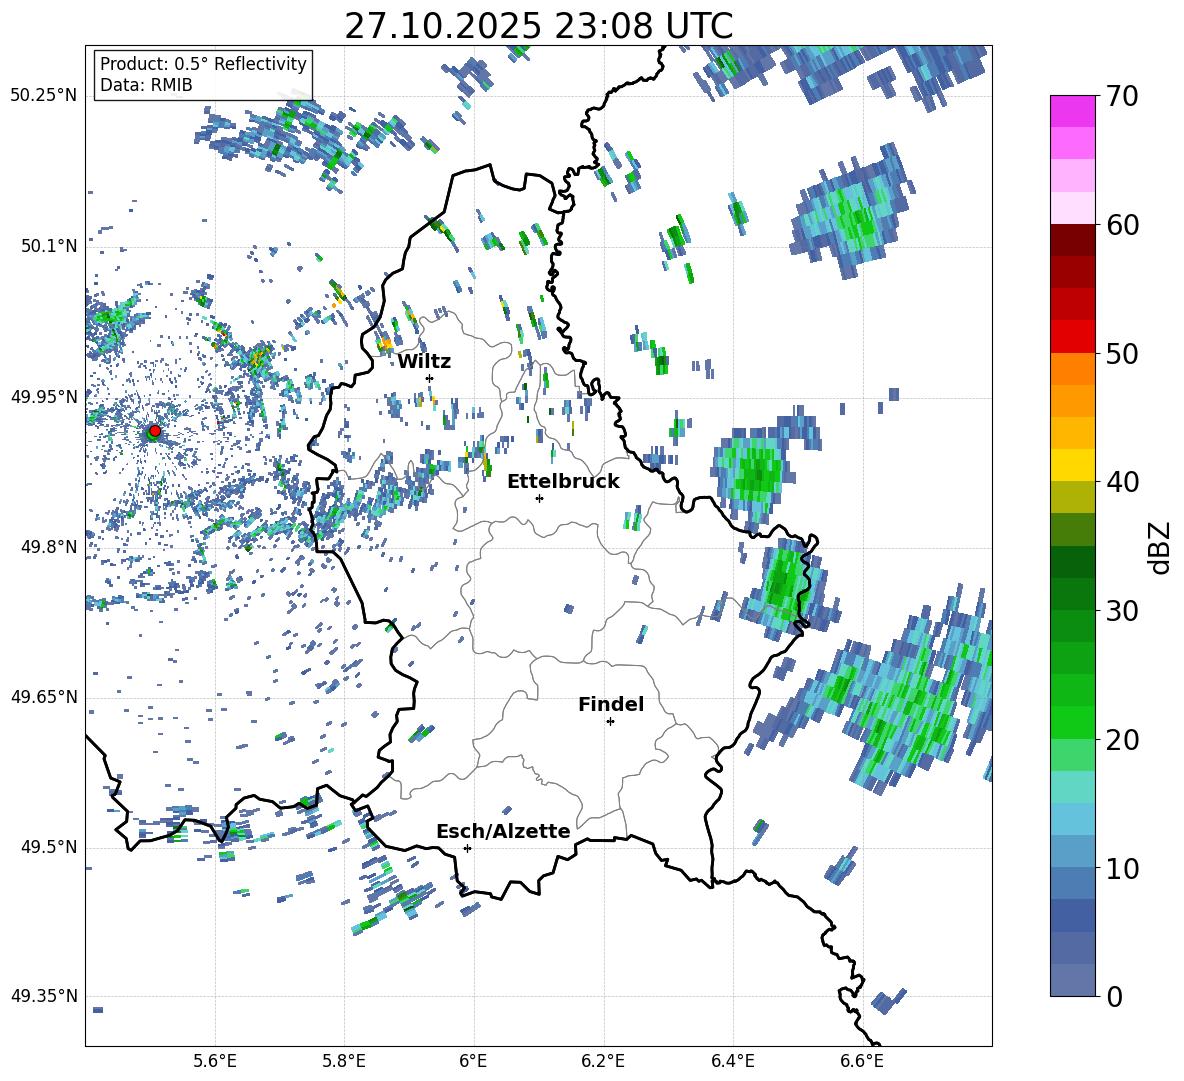Click the red radar site marker
This screenshot has height=1081, width=1184.
coord(155,430)
